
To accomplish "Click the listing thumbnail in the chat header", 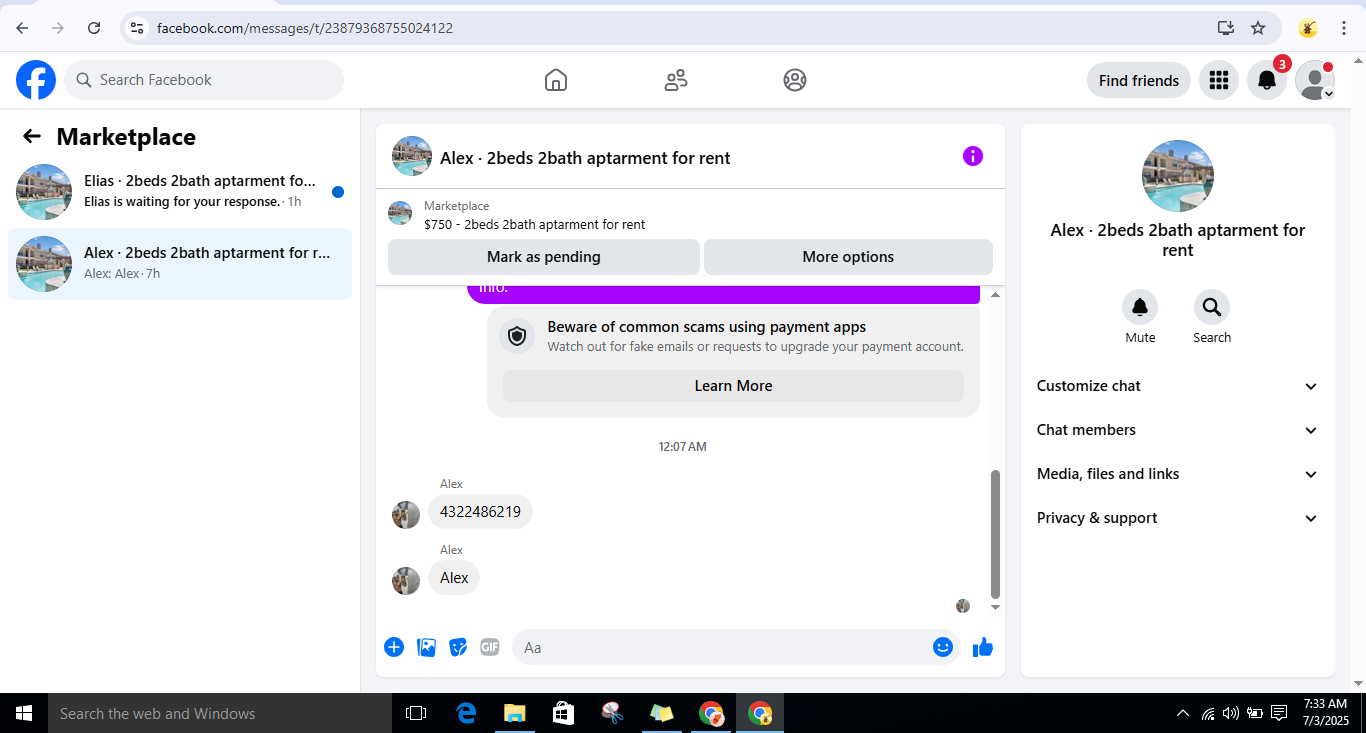I will click(x=412, y=156).
